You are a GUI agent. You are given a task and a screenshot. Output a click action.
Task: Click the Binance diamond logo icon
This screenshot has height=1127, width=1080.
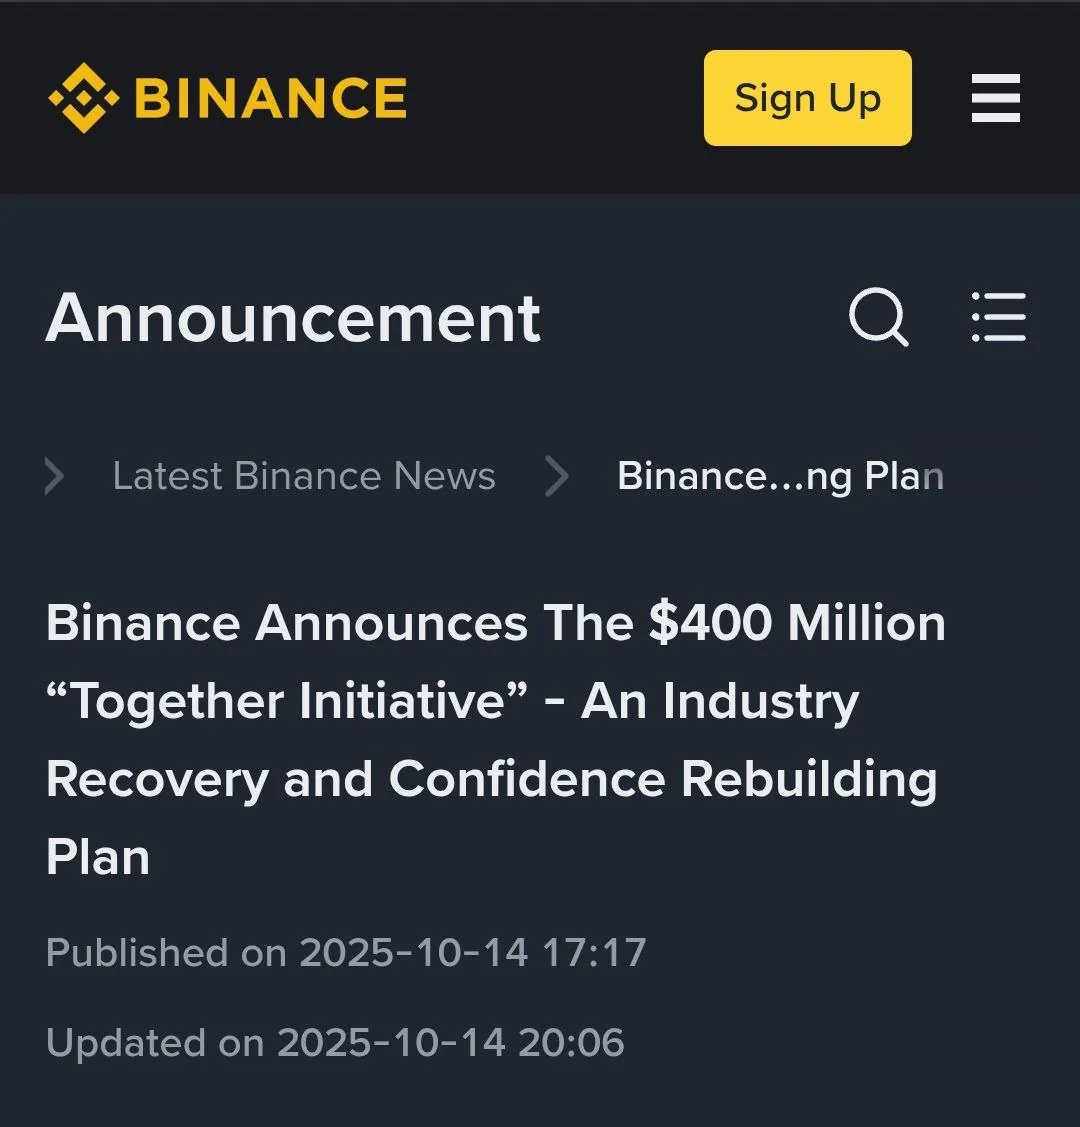click(83, 98)
